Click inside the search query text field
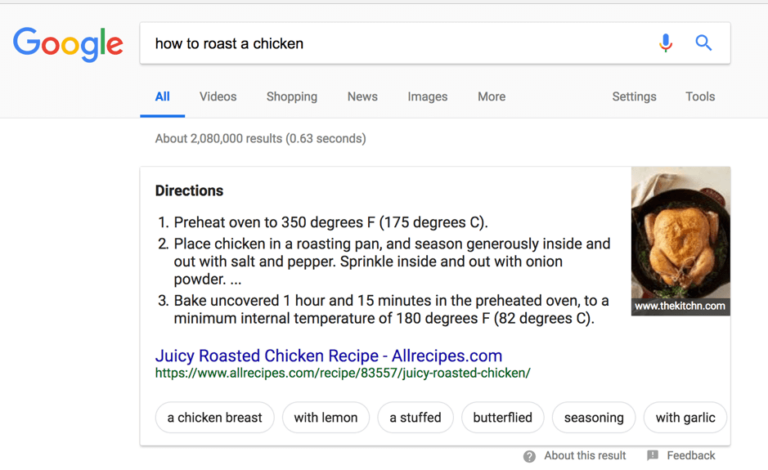 pyautogui.click(x=390, y=43)
